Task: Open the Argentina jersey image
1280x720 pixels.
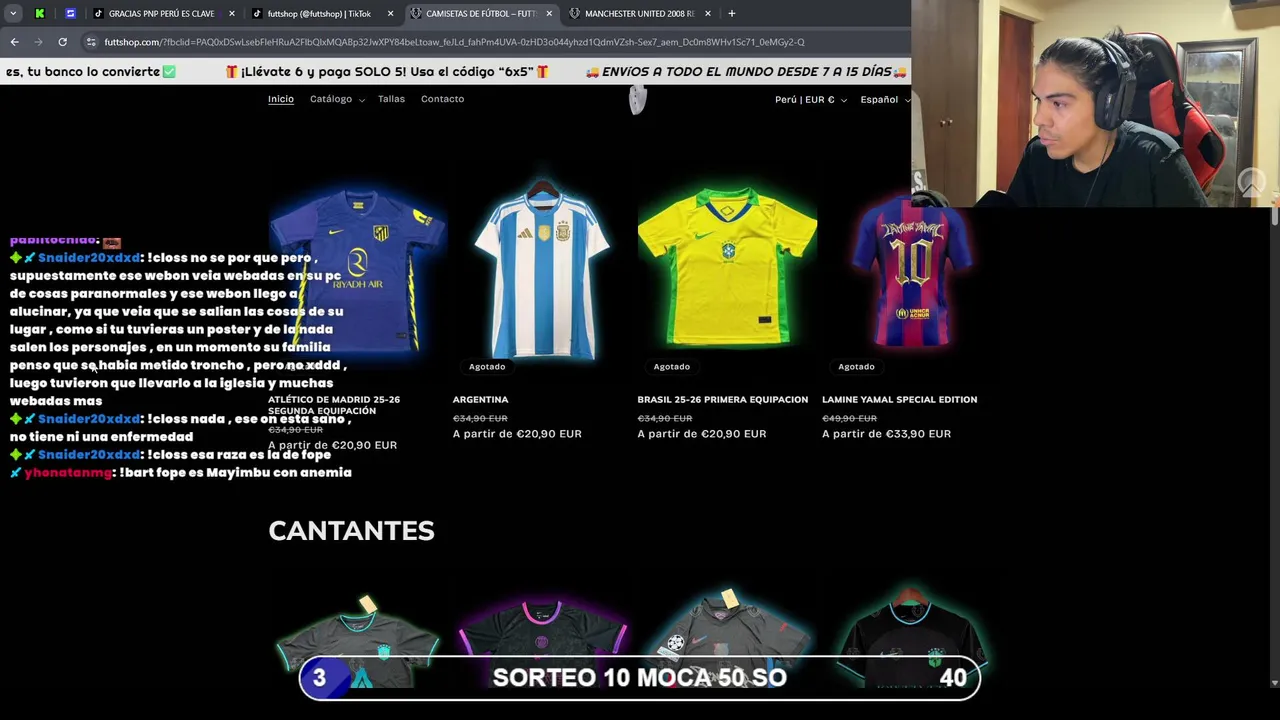Action: [542, 270]
